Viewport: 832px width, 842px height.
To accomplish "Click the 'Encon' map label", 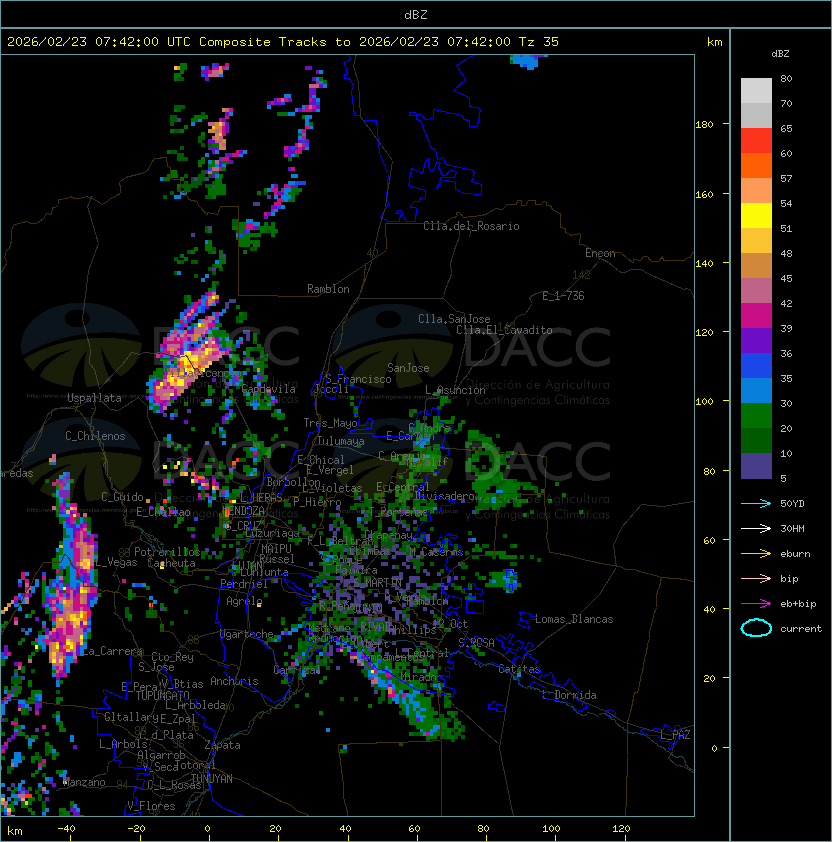I will [x=600, y=253].
